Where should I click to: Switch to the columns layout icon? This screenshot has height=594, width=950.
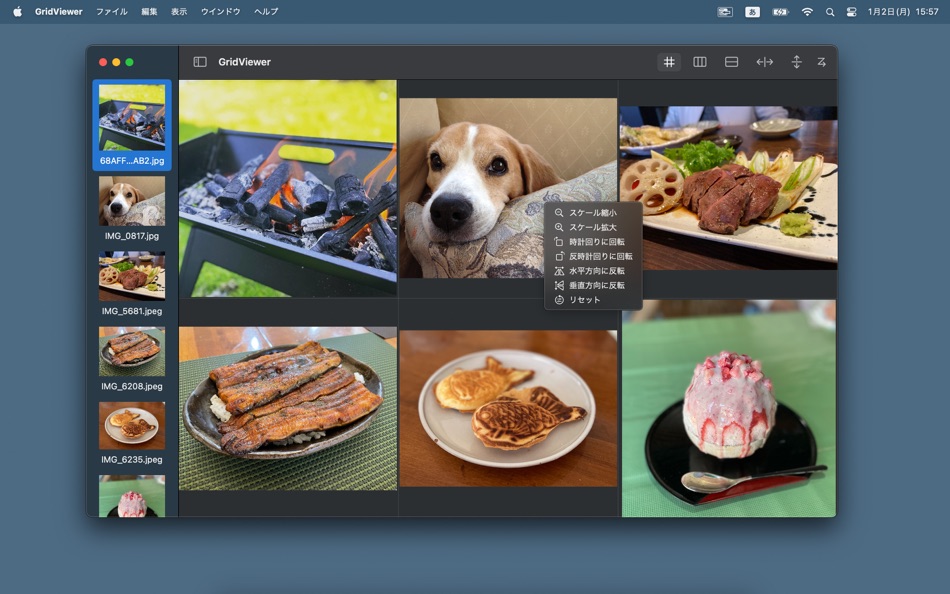(x=700, y=62)
